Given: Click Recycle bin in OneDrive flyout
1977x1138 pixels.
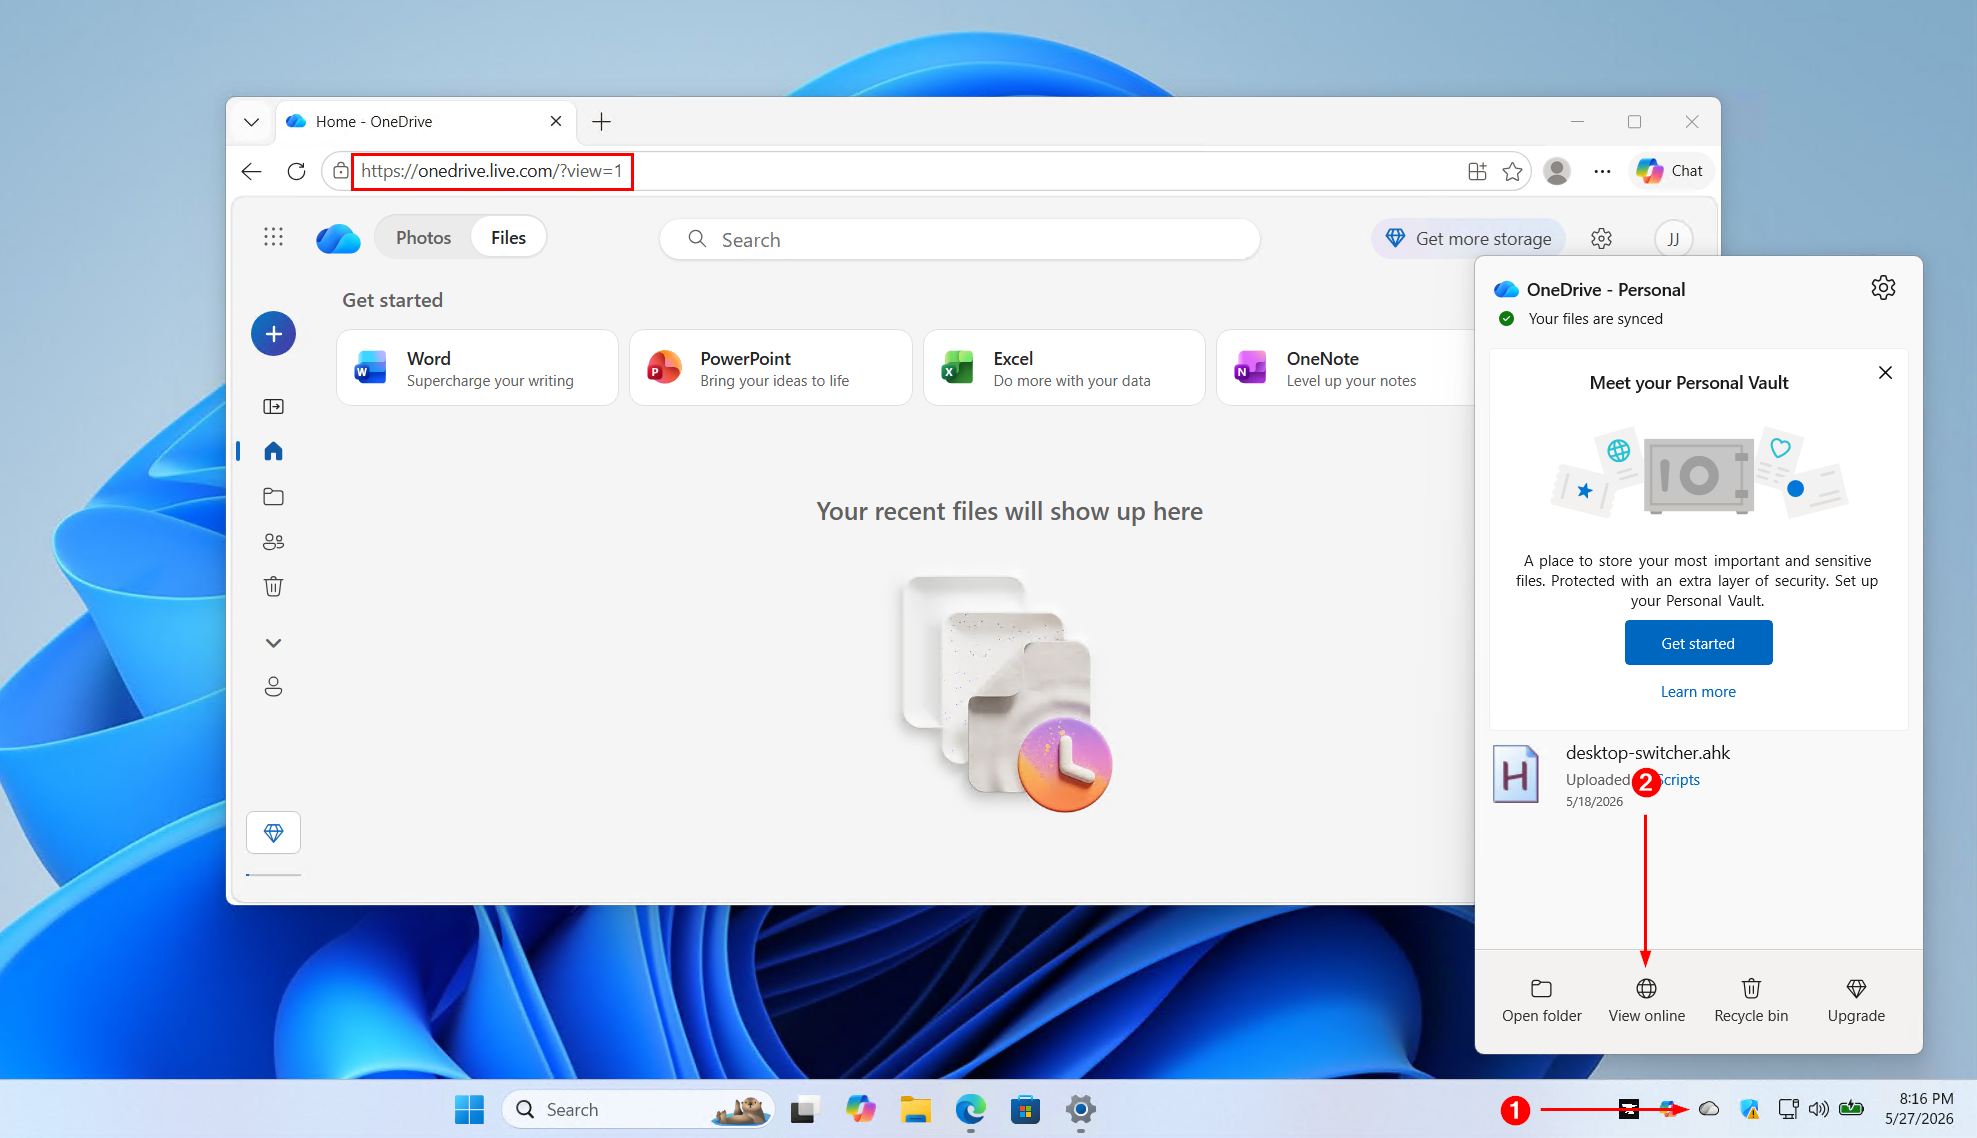Looking at the screenshot, I should (x=1751, y=1001).
